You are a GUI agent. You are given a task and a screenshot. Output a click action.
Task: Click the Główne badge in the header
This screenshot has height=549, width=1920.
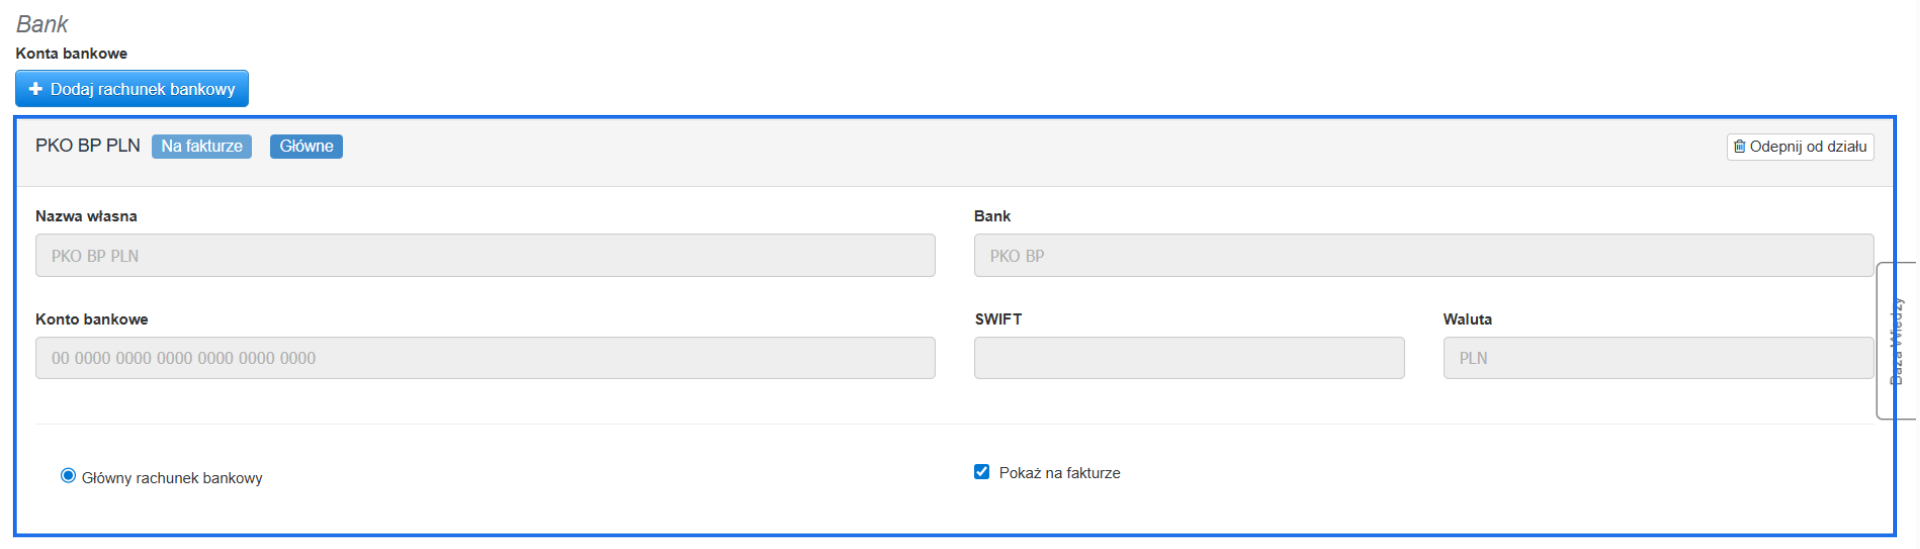(306, 147)
